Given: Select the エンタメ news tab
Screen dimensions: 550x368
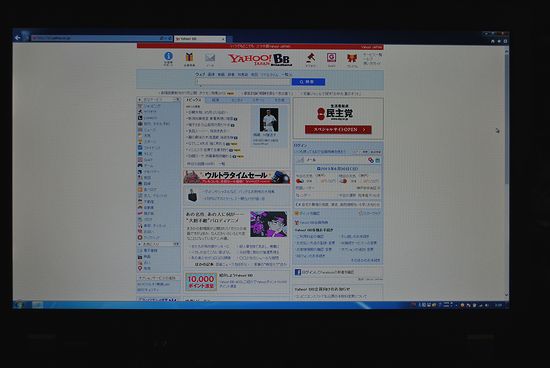Looking at the screenshot, I should point(237,100).
